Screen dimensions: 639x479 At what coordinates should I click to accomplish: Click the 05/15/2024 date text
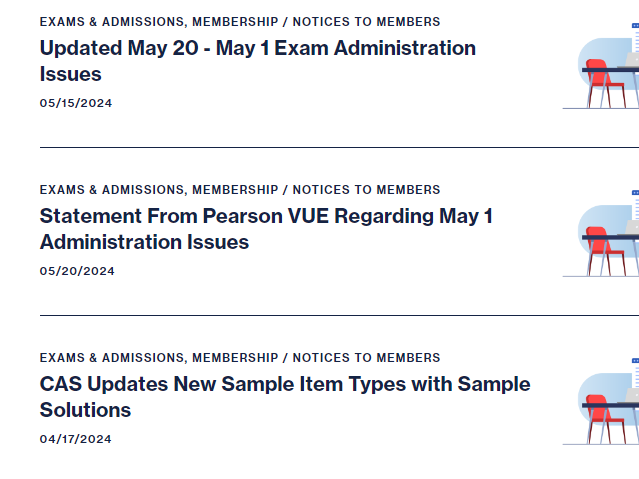[x=77, y=103]
